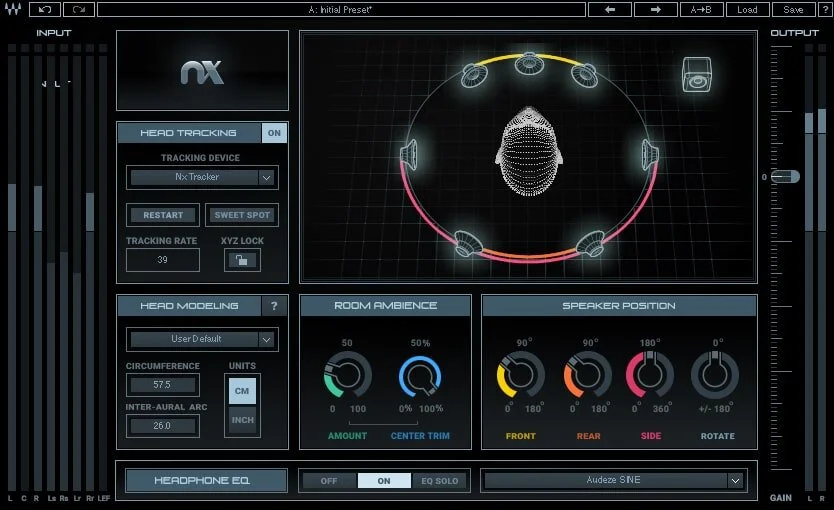Screen dimensions: 834x510
Task: Click the Nx logo panel
Action: (202, 71)
